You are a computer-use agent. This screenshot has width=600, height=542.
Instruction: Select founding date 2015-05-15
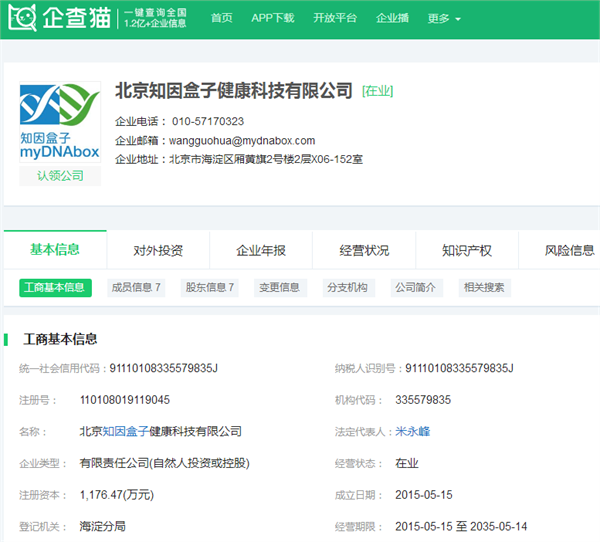[424, 495]
